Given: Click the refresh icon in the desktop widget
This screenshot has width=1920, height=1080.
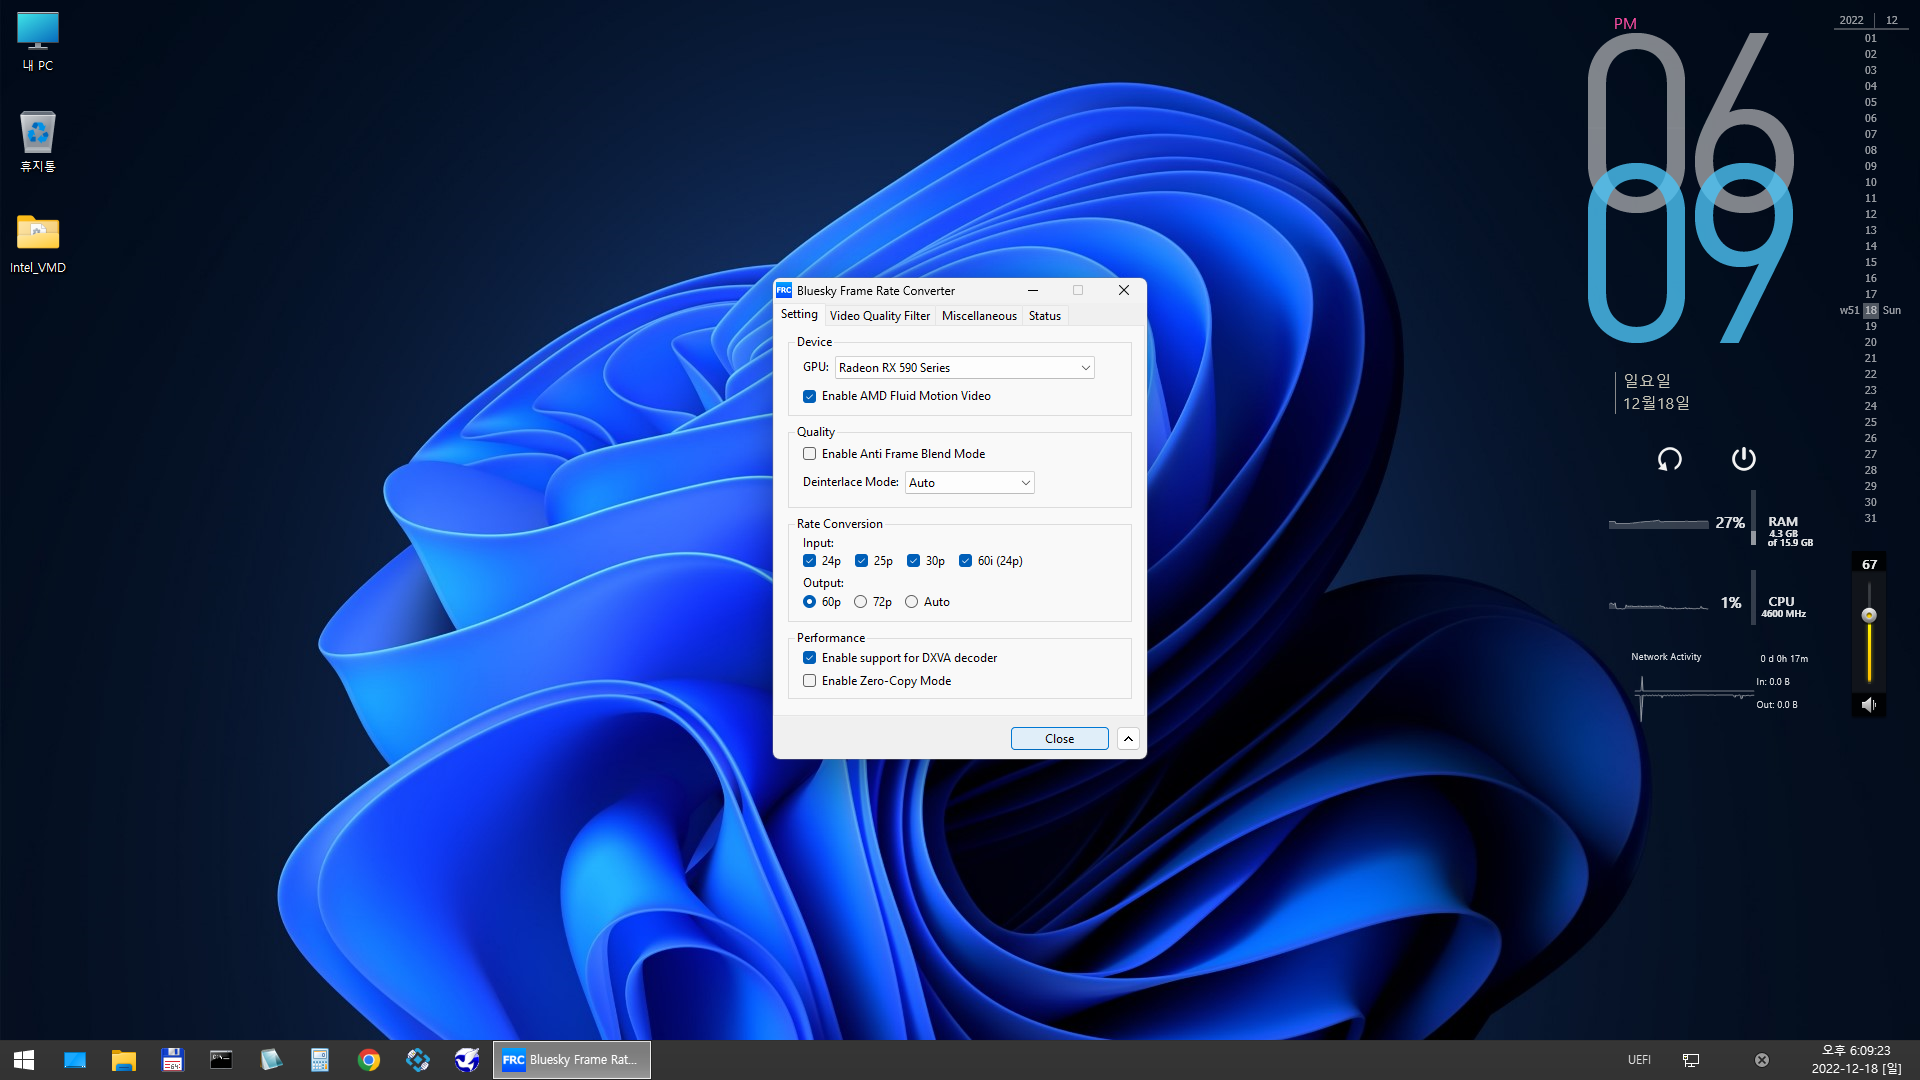Looking at the screenshot, I should coord(1669,459).
